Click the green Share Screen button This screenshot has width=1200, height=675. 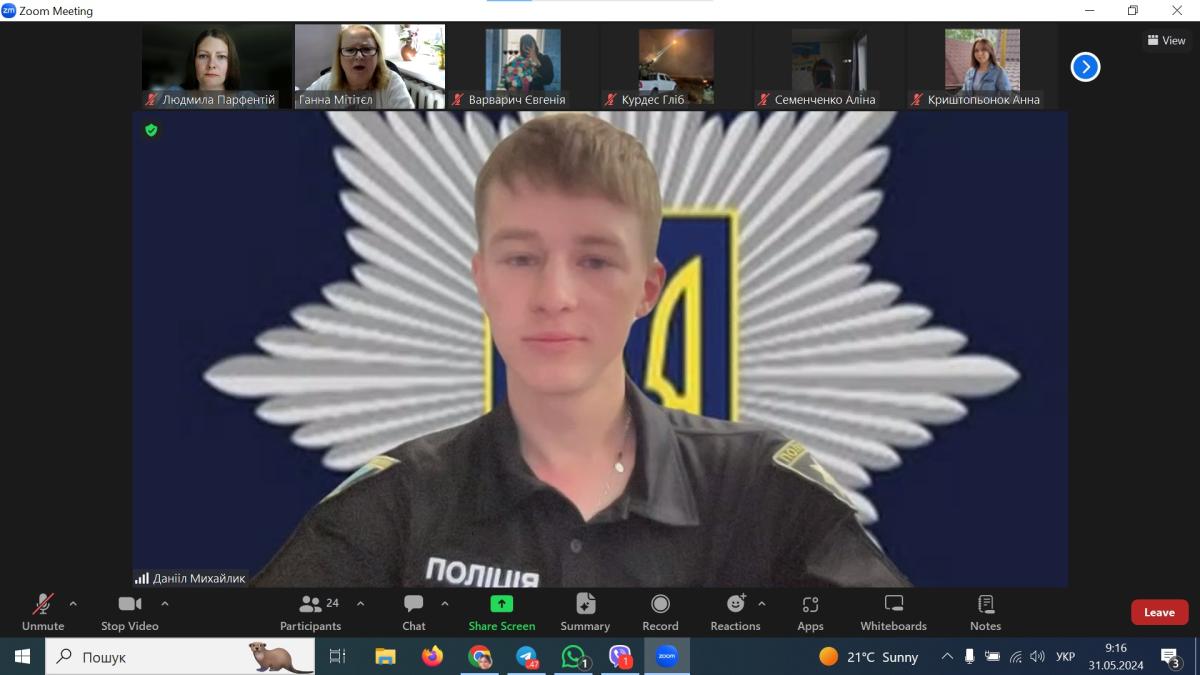pos(502,612)
